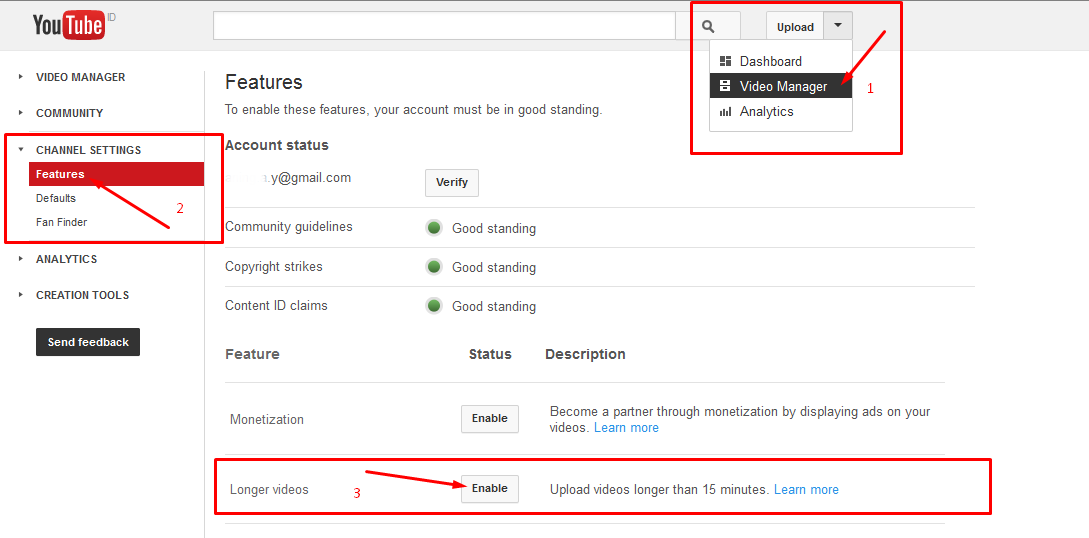Select Video Manager from the dropdown menu
The image size is (1089, 538).
coord(781,86)
